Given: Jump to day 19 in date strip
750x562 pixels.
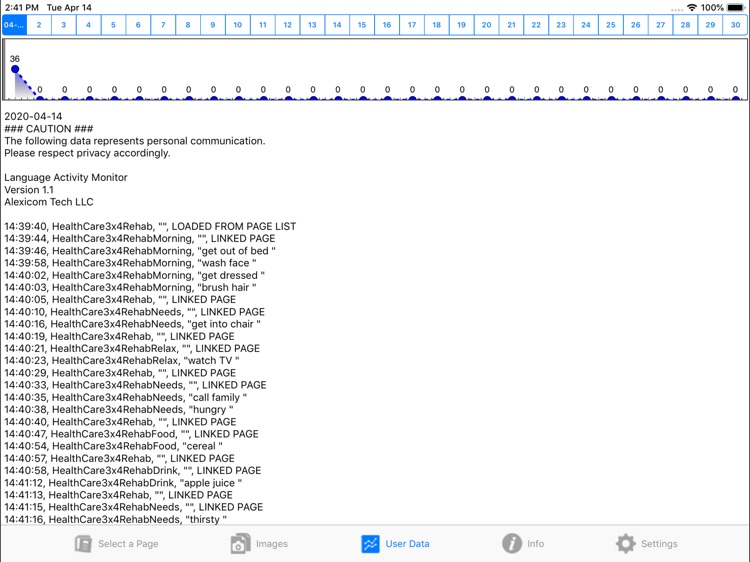Looking at the screenshot, I should [462, 25].
